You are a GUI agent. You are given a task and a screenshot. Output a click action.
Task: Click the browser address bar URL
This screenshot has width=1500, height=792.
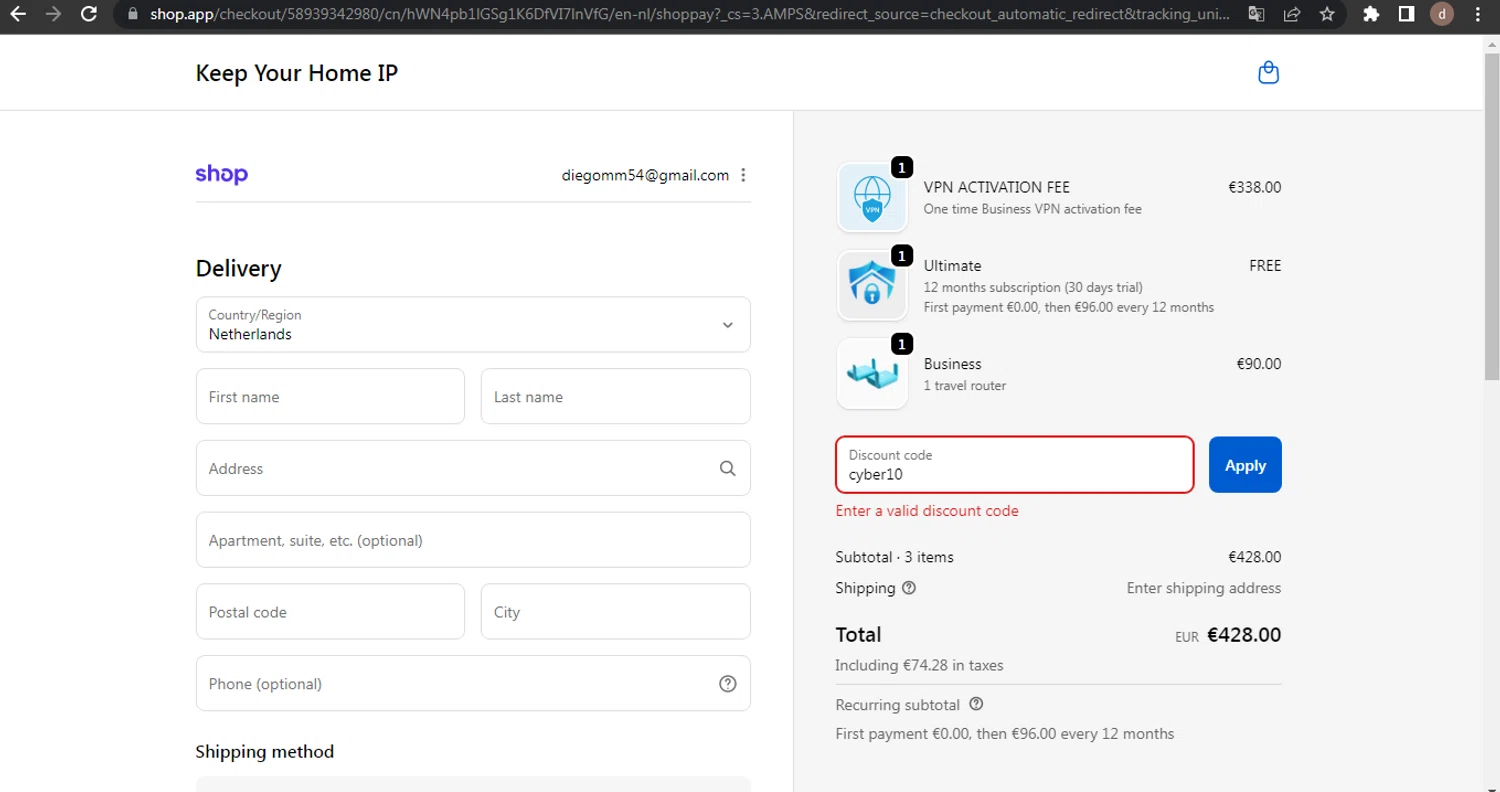pyautogui.click(x=690, y=14)
